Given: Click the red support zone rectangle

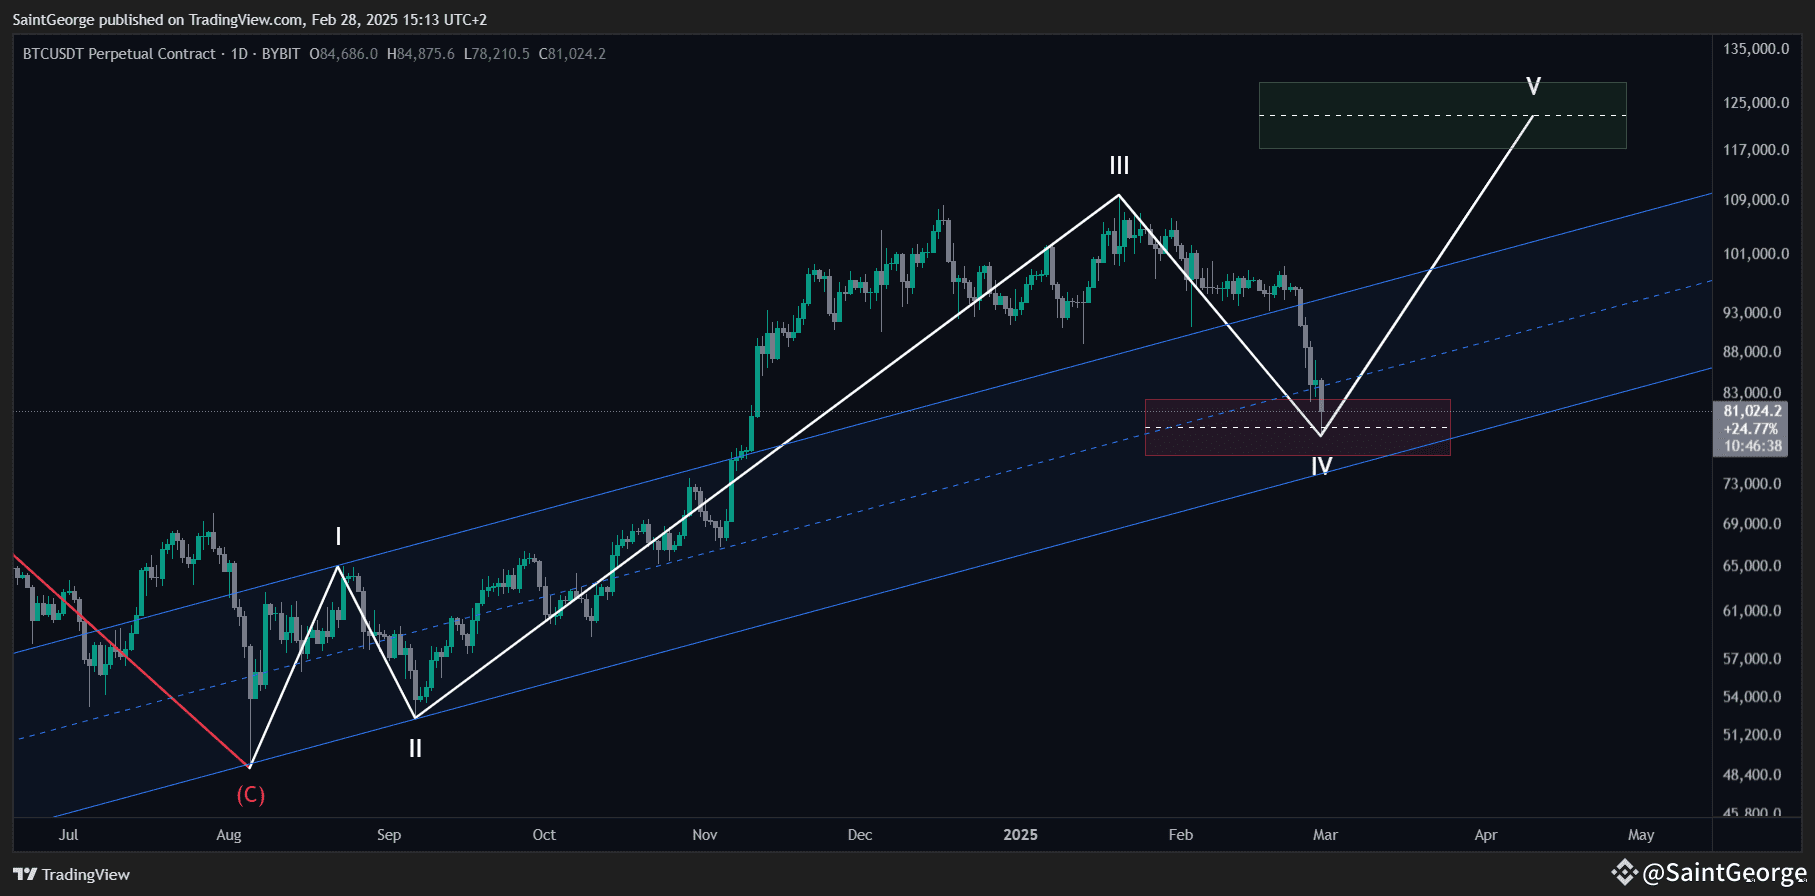Looking at the screenshot, I should point(1297,428).
